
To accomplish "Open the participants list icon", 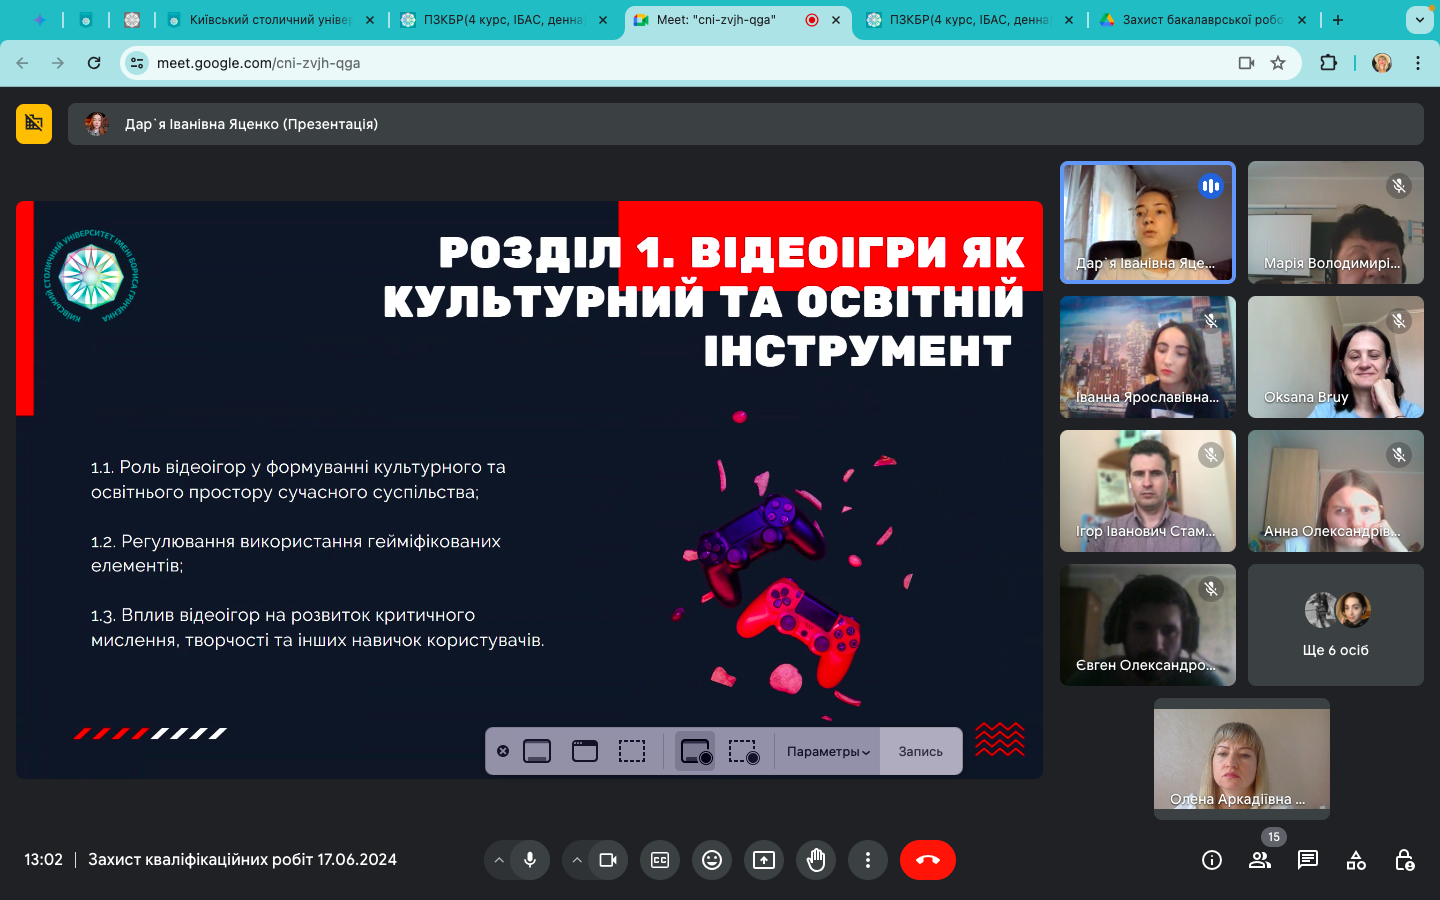I will point(1260,860).
